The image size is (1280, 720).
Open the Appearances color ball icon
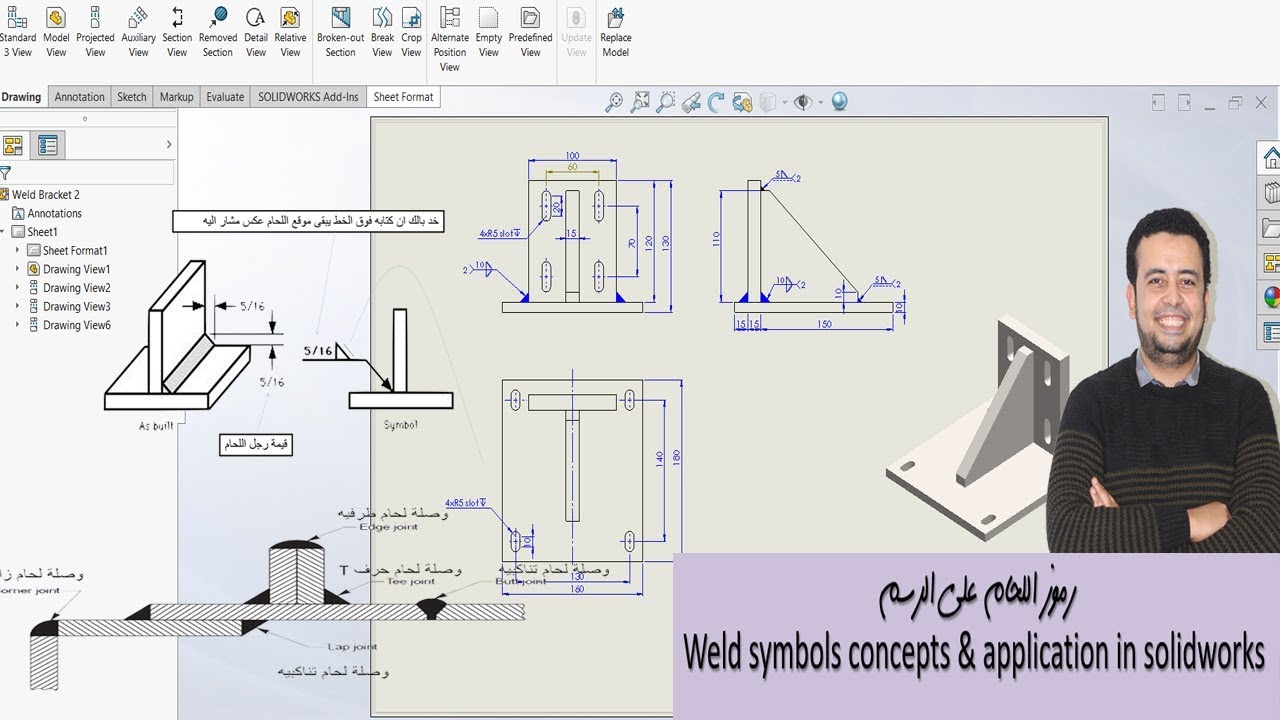coord(1270,297)
